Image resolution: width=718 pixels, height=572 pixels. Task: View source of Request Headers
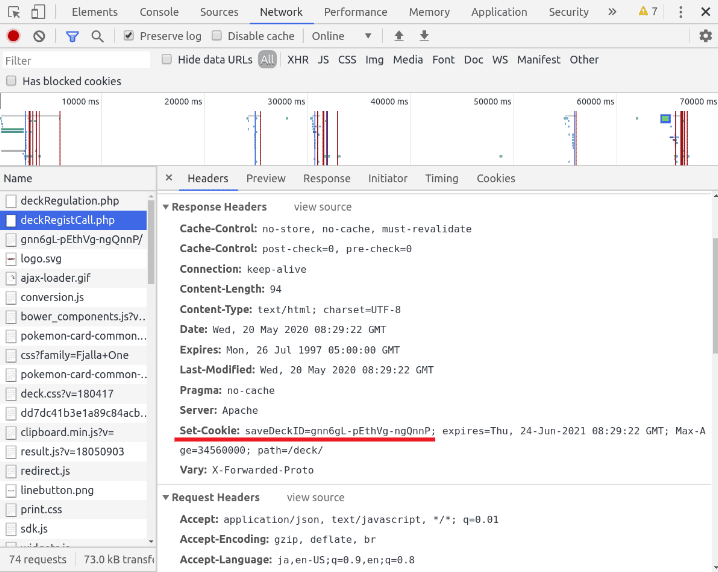point(315,497)
